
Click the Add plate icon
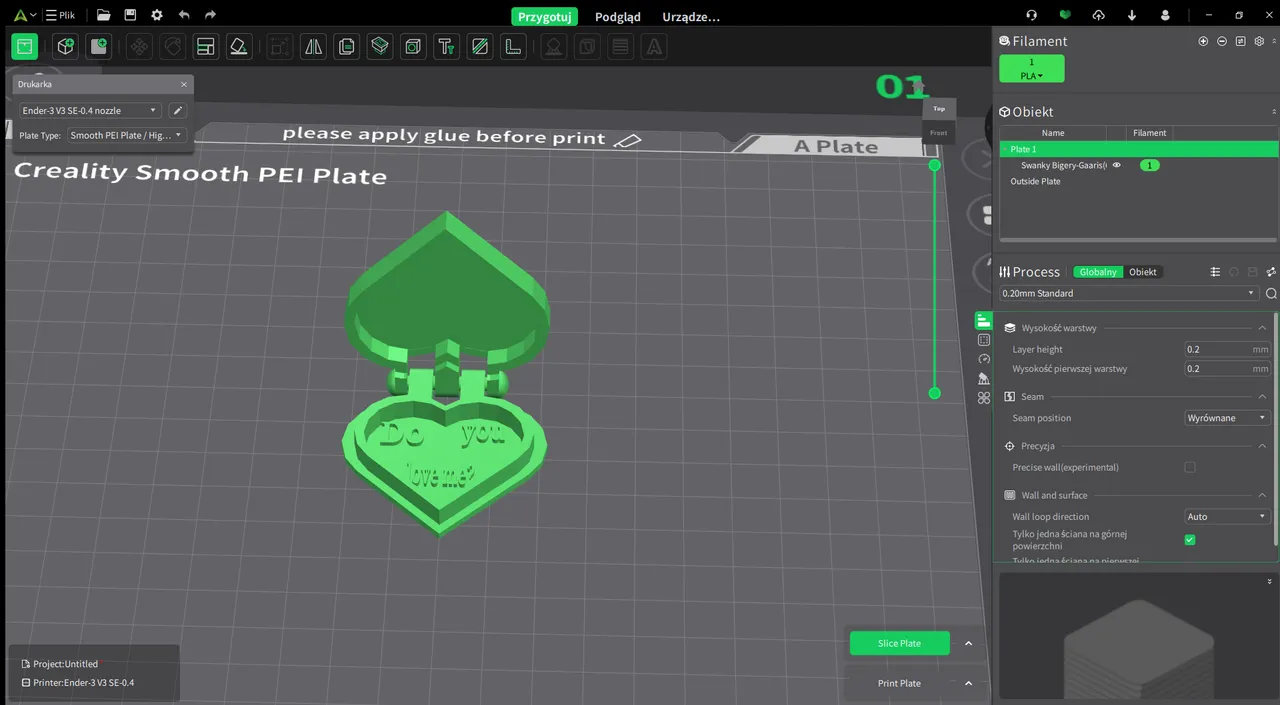point(98,46)
